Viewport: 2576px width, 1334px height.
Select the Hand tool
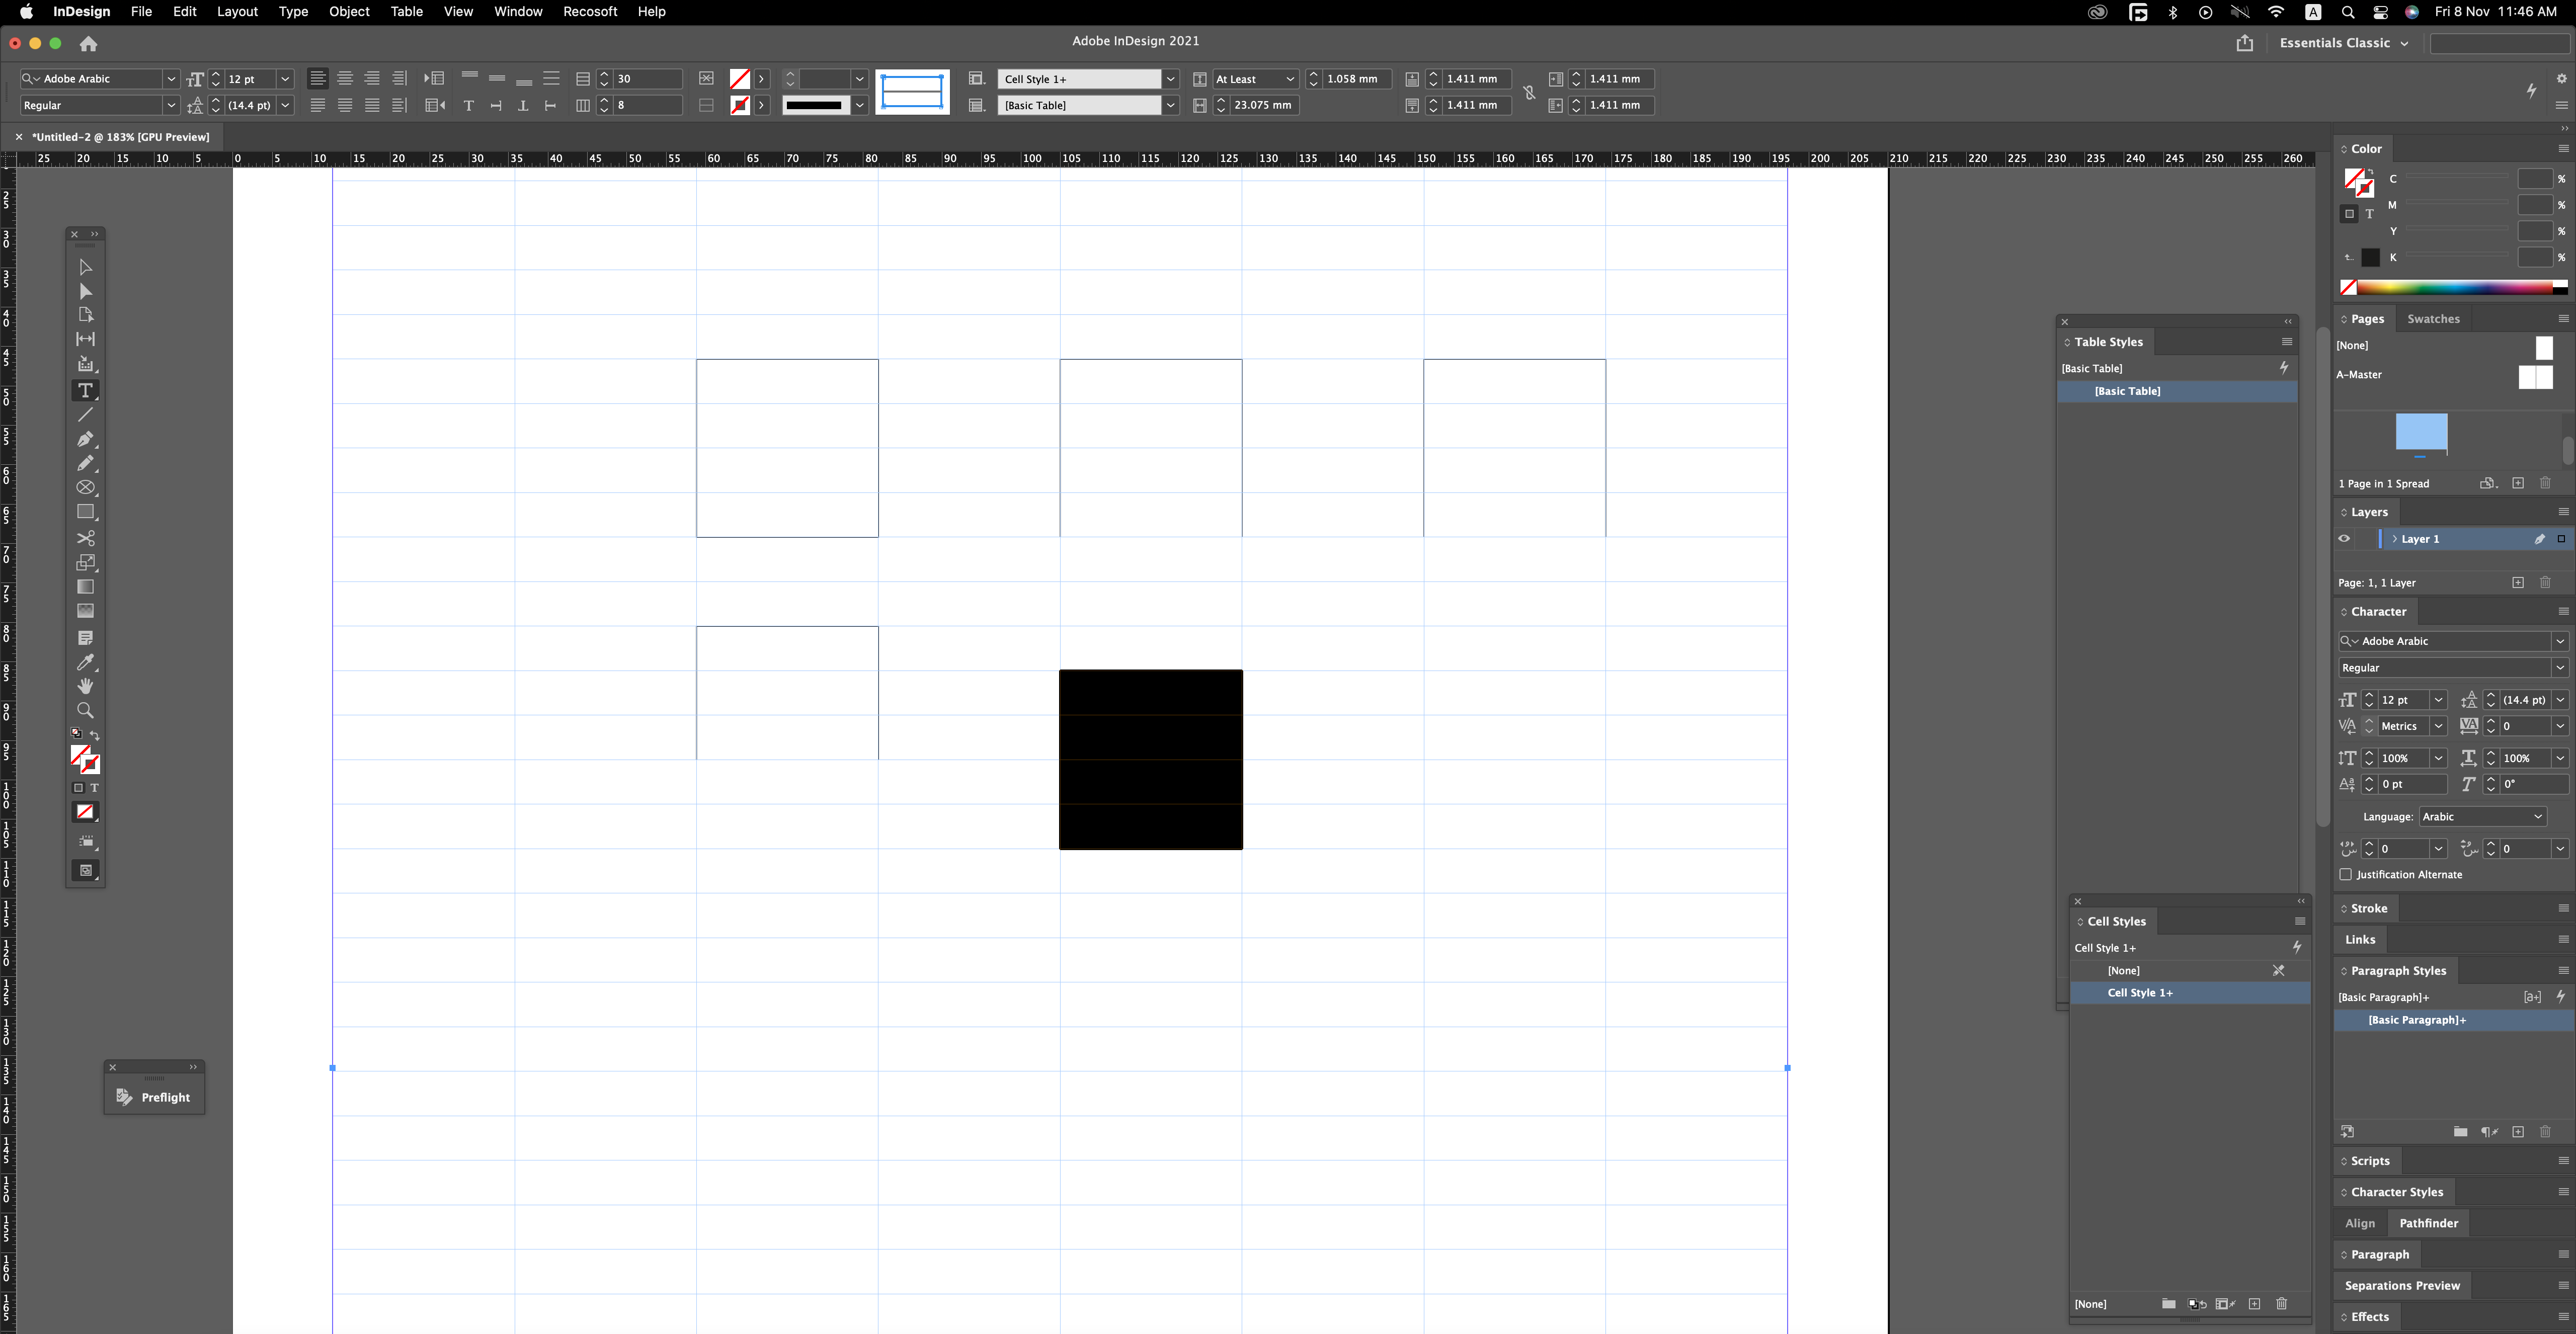click(85, 686)
